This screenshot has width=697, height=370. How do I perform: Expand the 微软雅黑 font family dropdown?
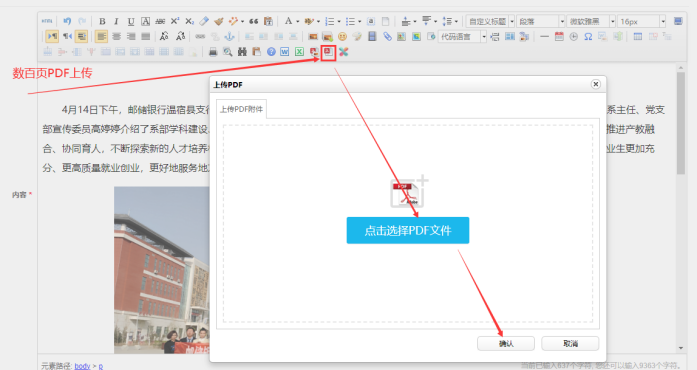tap(613, 21)
